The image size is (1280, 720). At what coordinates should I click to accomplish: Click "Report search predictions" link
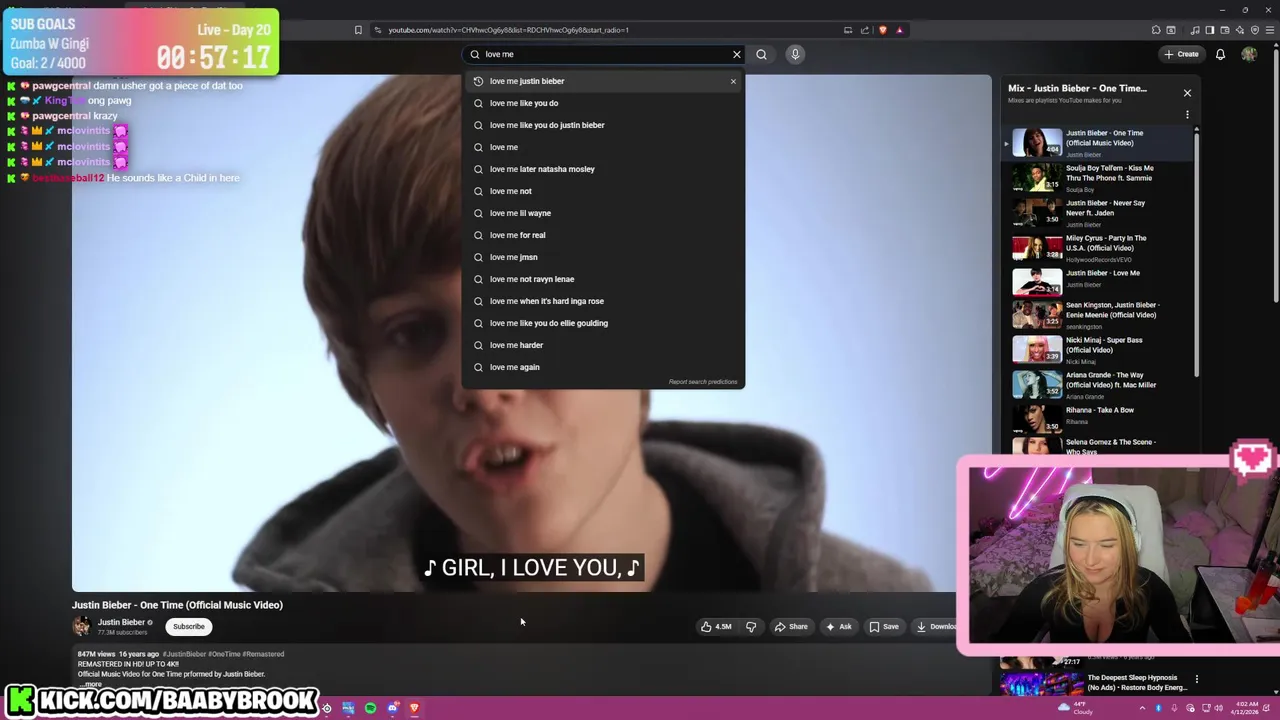[703, 382]
